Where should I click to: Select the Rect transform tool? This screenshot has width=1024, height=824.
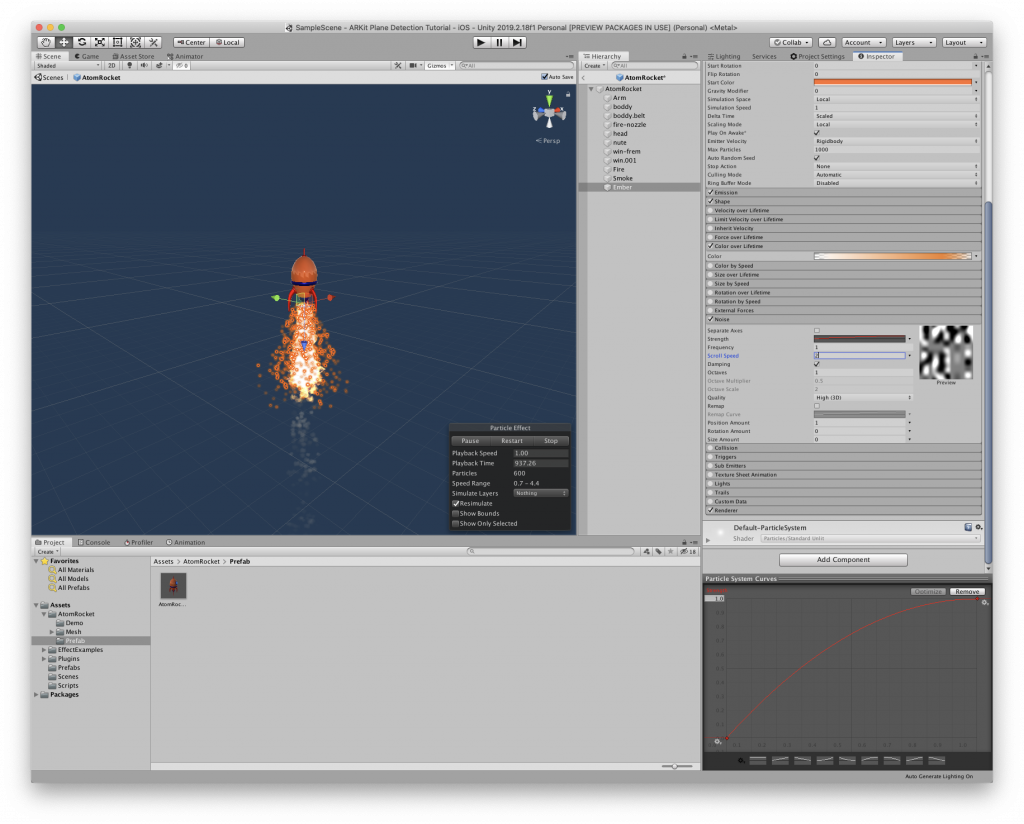118,42
